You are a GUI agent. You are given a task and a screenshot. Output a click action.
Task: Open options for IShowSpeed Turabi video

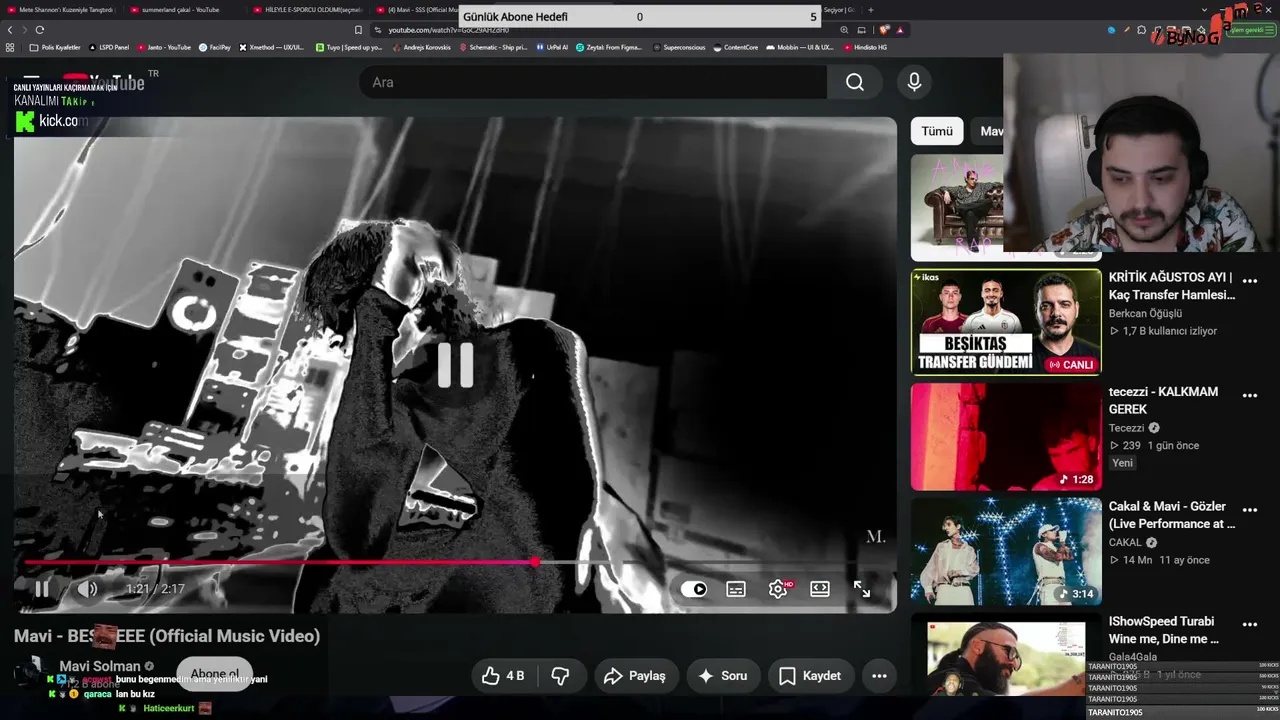(1250, 625)
